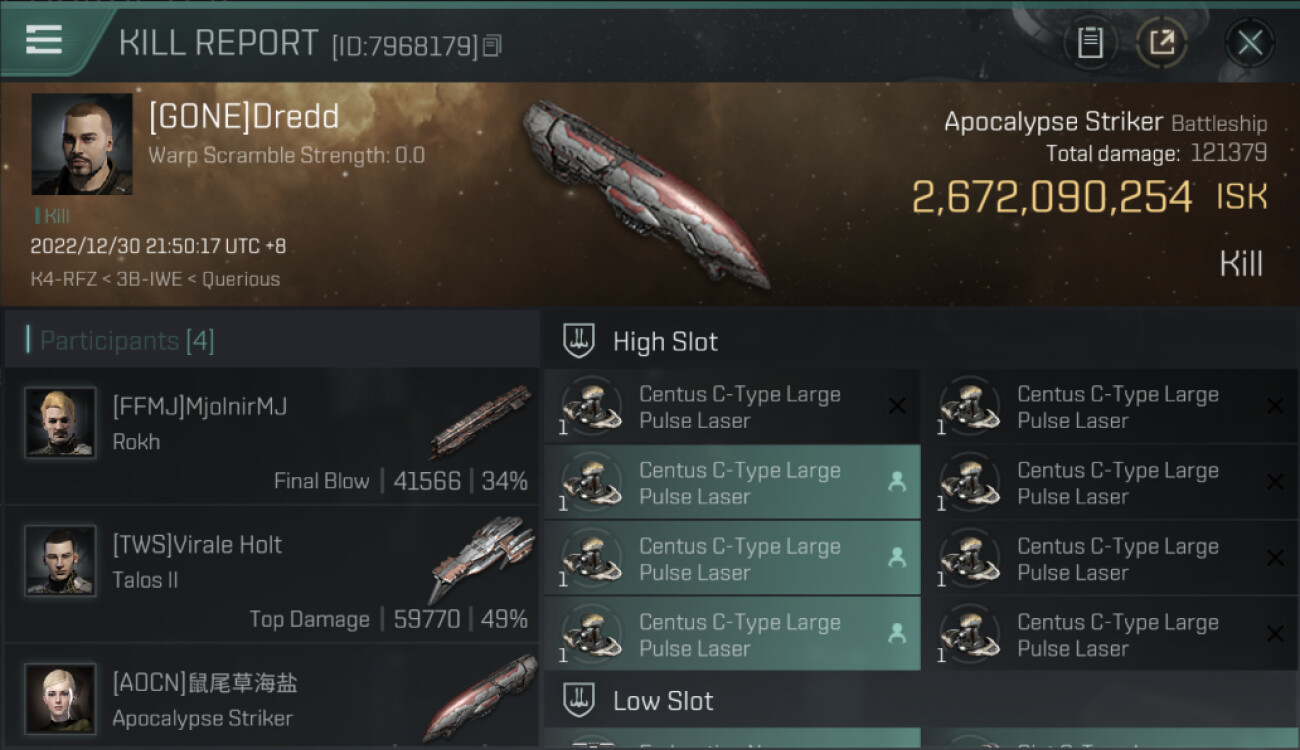The width and height of the screenshot is (1300, 750).
Task: Open MjolnirMJ's pilot portrait
Action: pyautogui.click(x=60, y=423)
